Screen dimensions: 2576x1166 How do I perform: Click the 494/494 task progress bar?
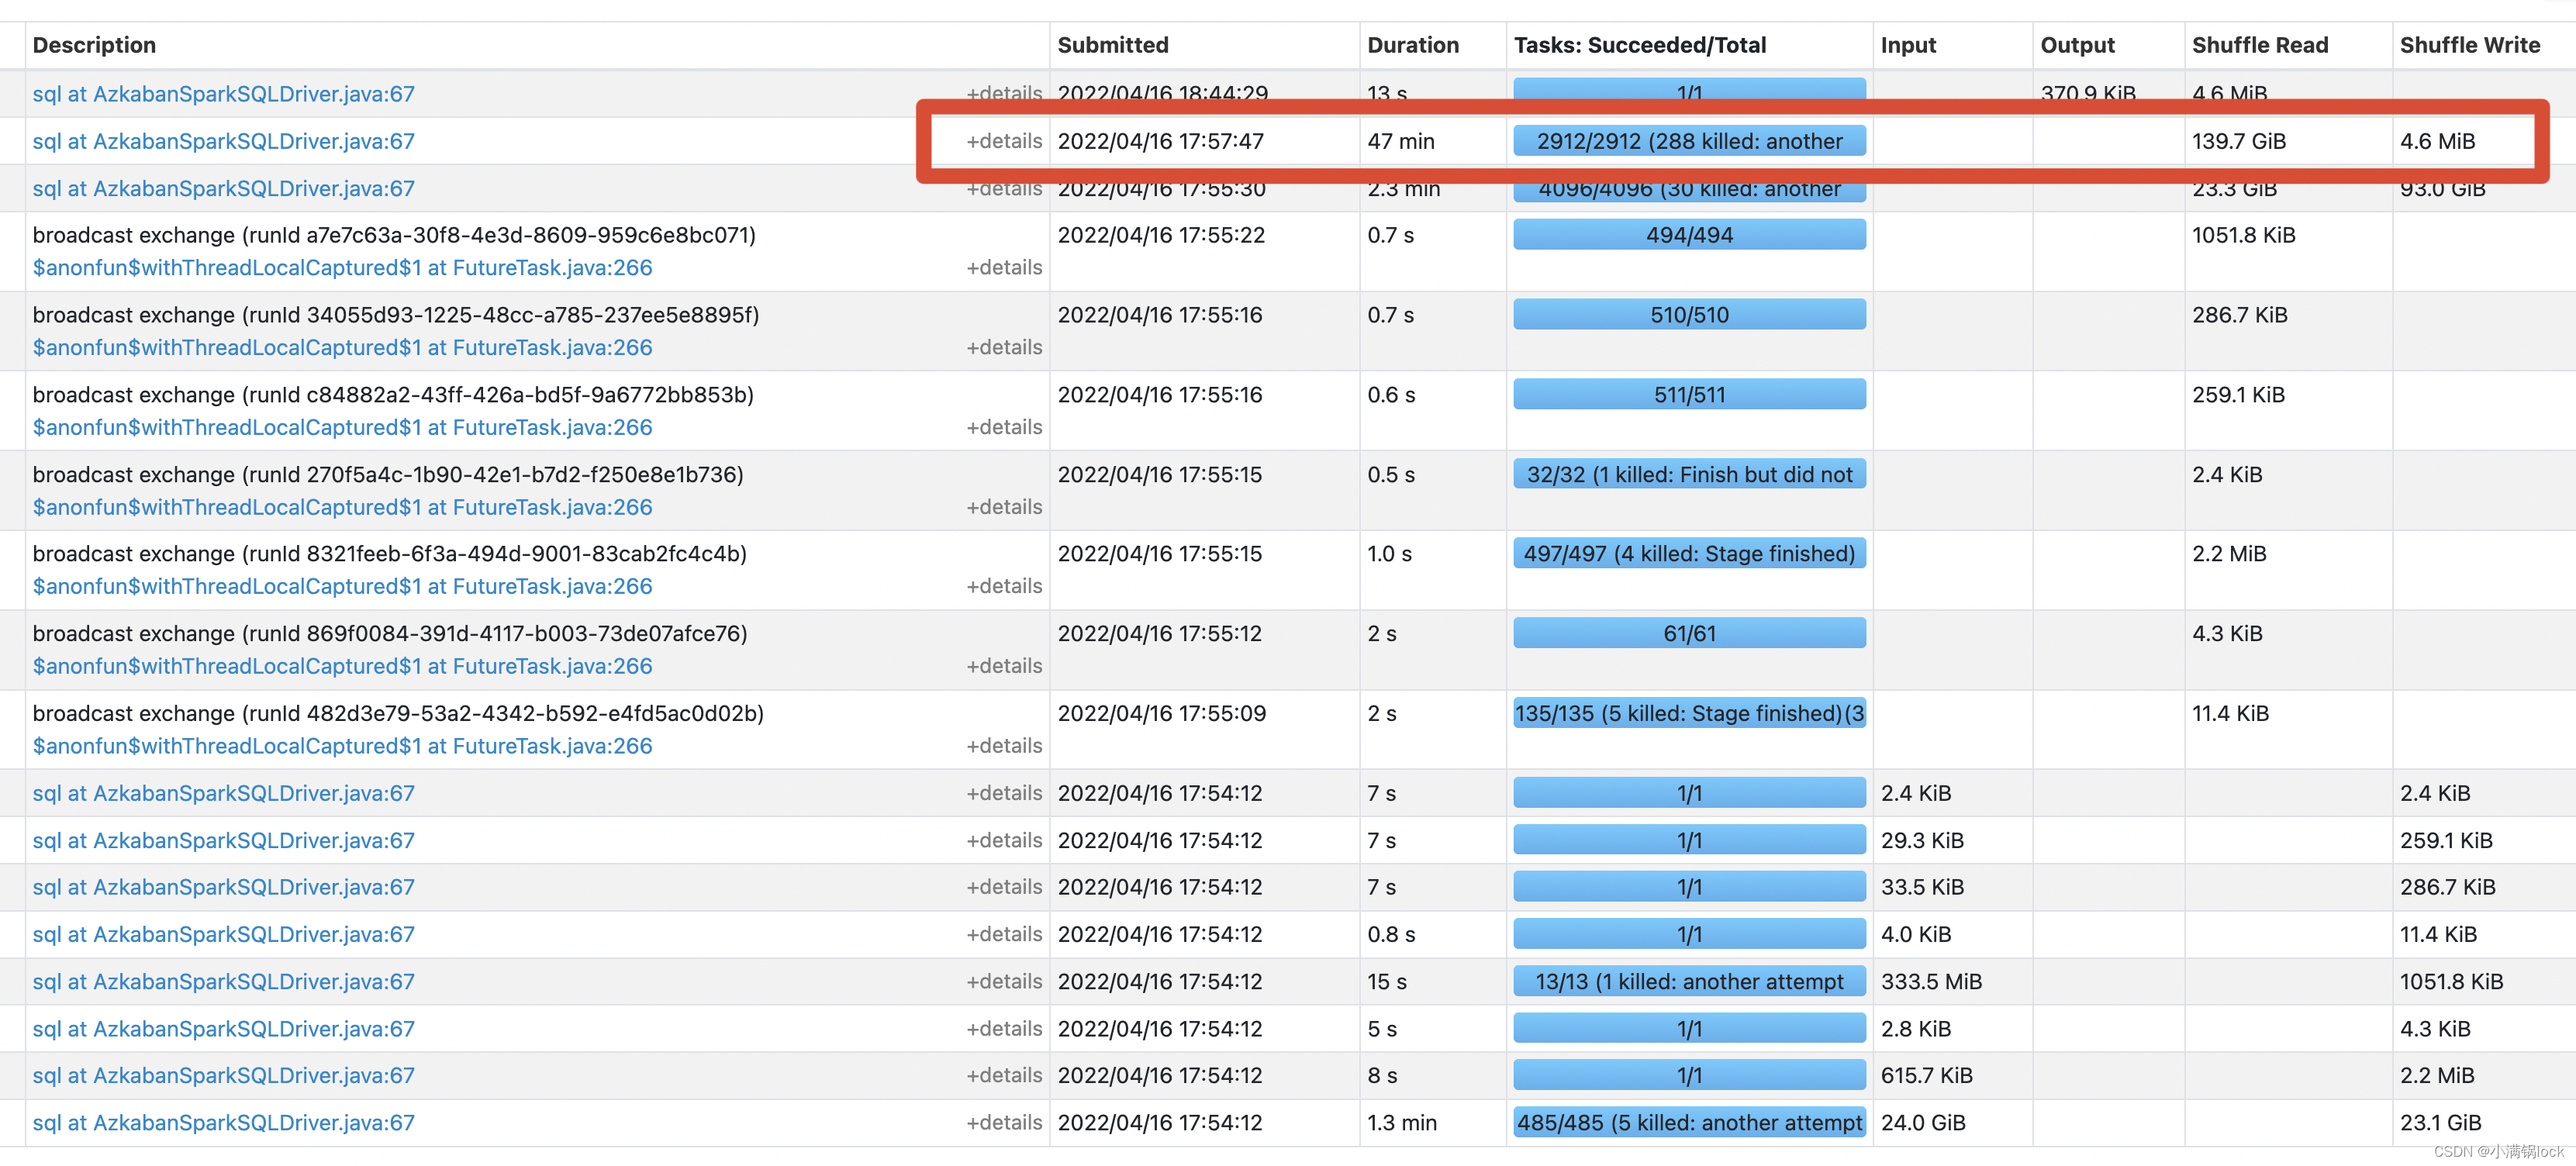tap(1688, 235)
